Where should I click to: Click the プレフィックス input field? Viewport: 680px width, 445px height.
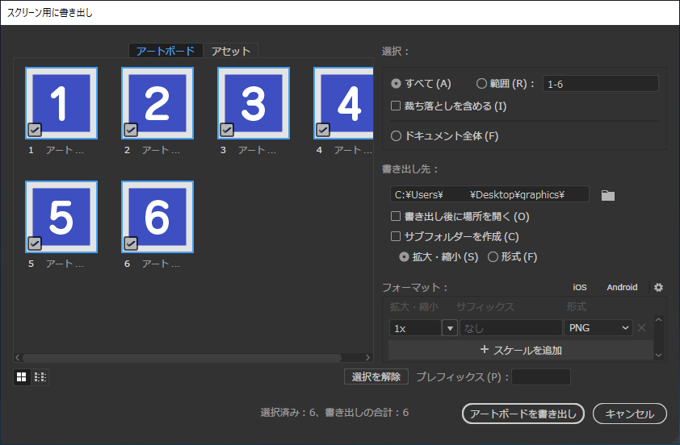point(541,376)
